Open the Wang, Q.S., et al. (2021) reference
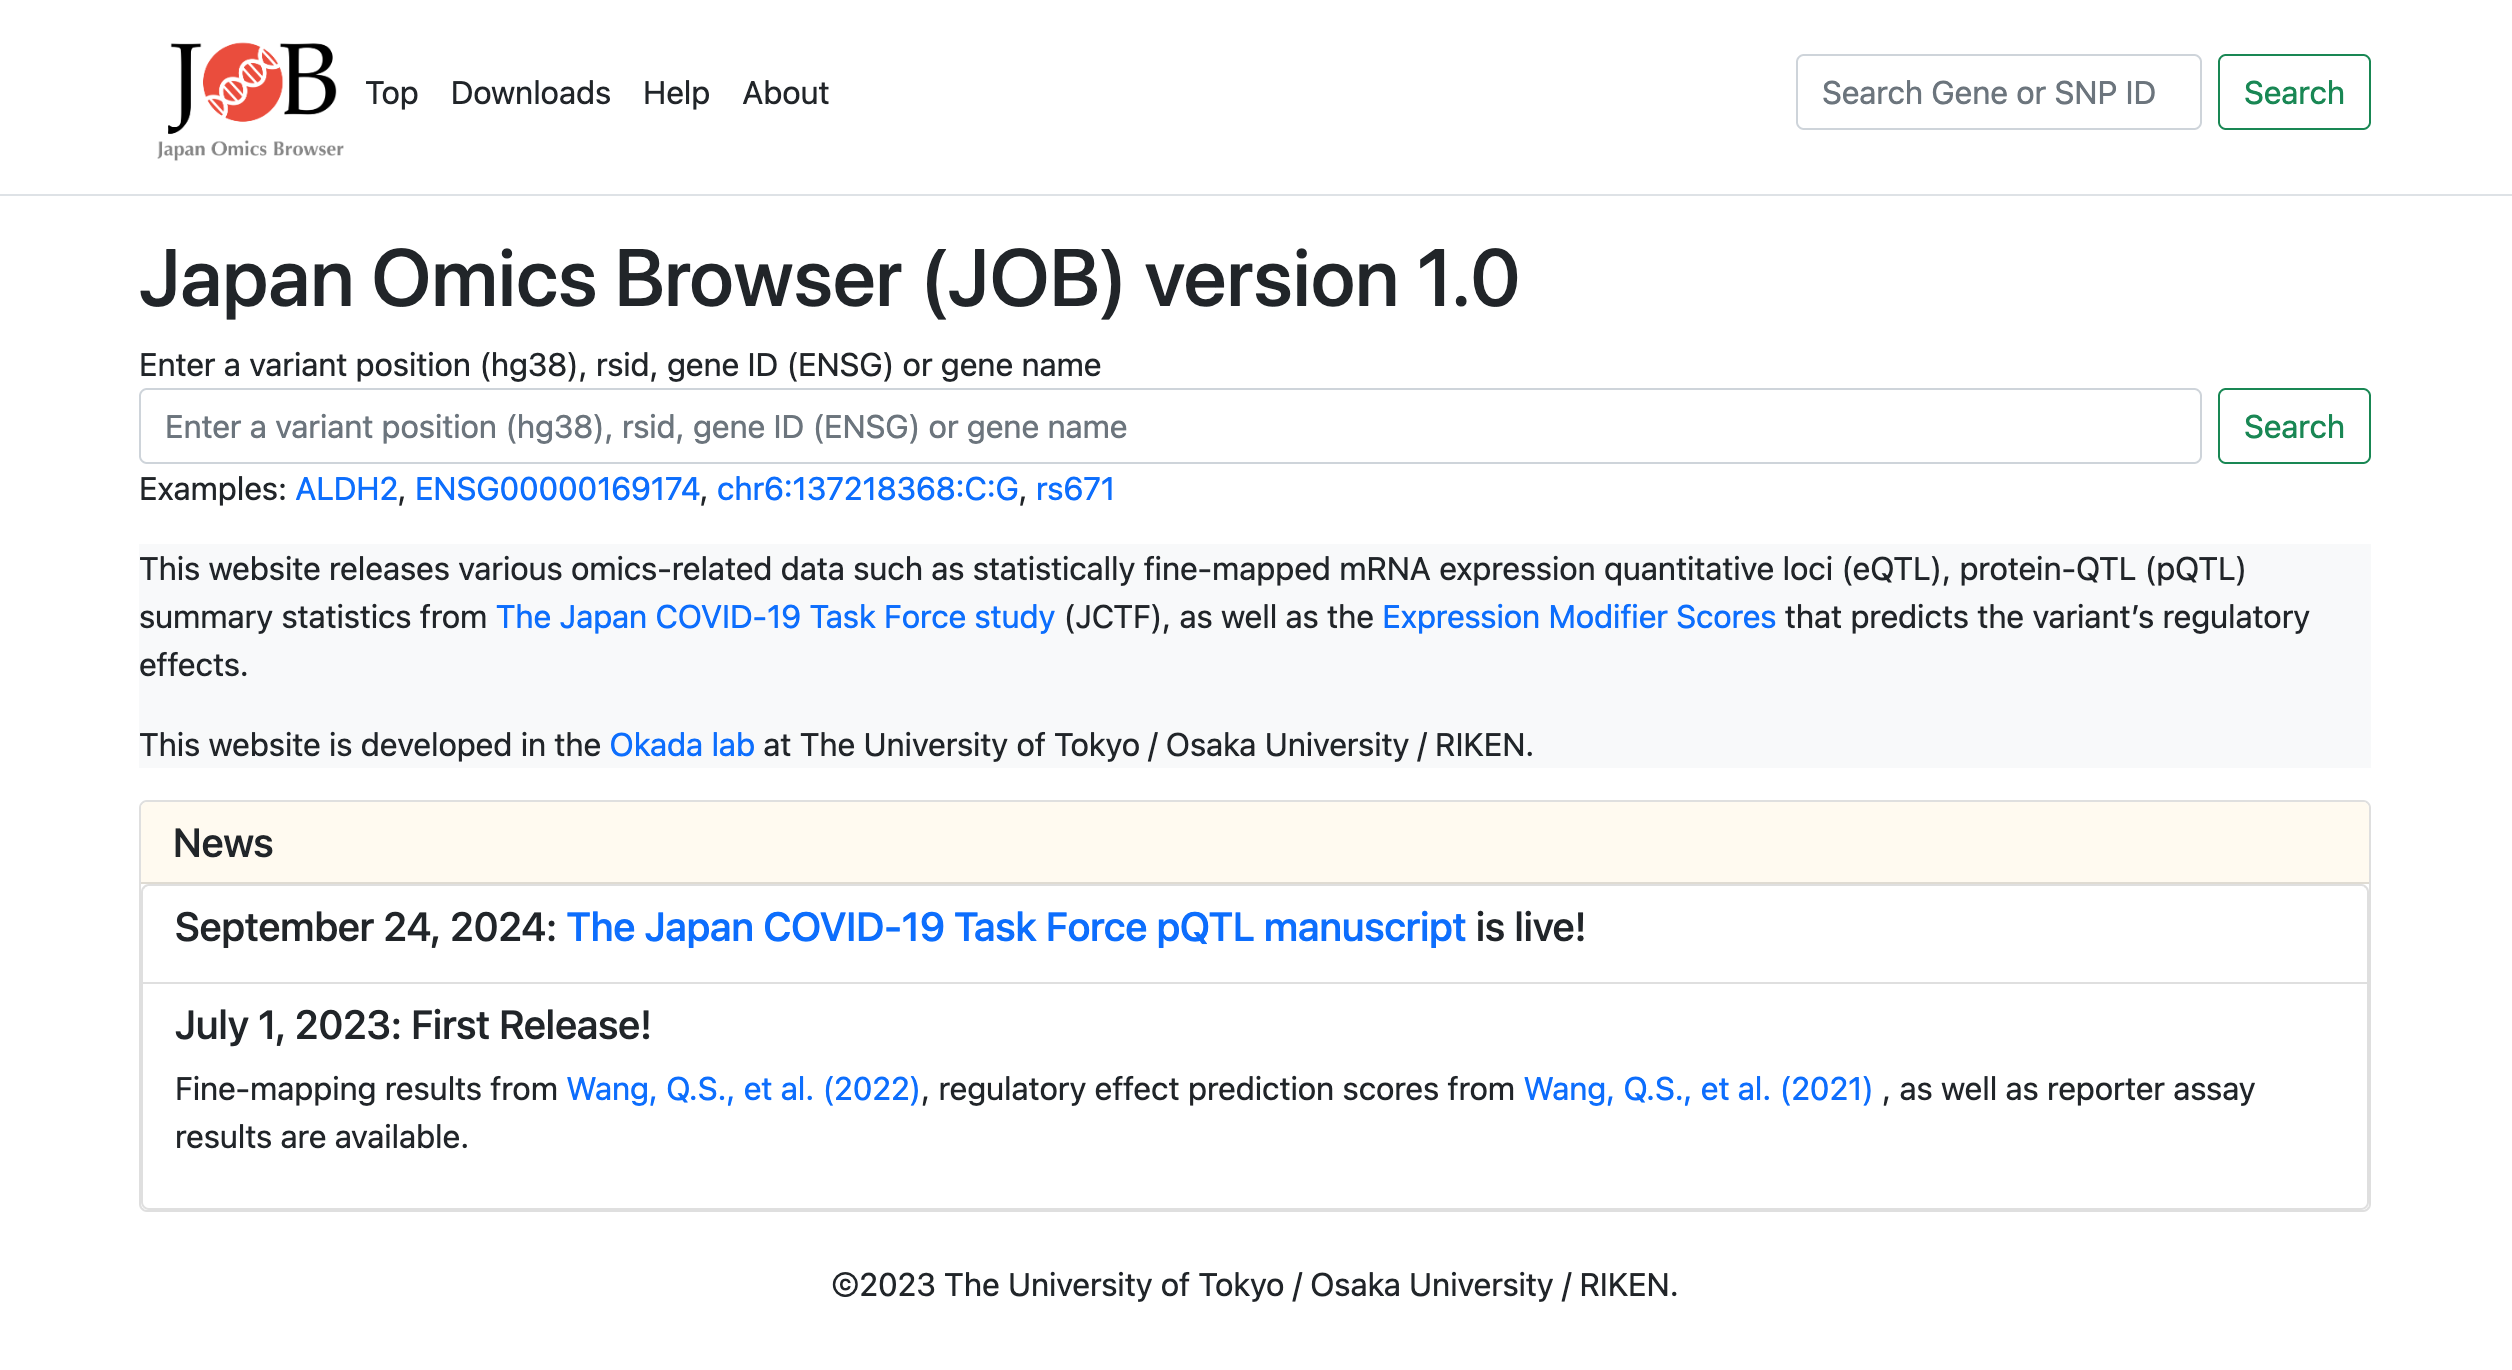The height and width of the screenshot is (1370, 2512). pos(1697,1089)
